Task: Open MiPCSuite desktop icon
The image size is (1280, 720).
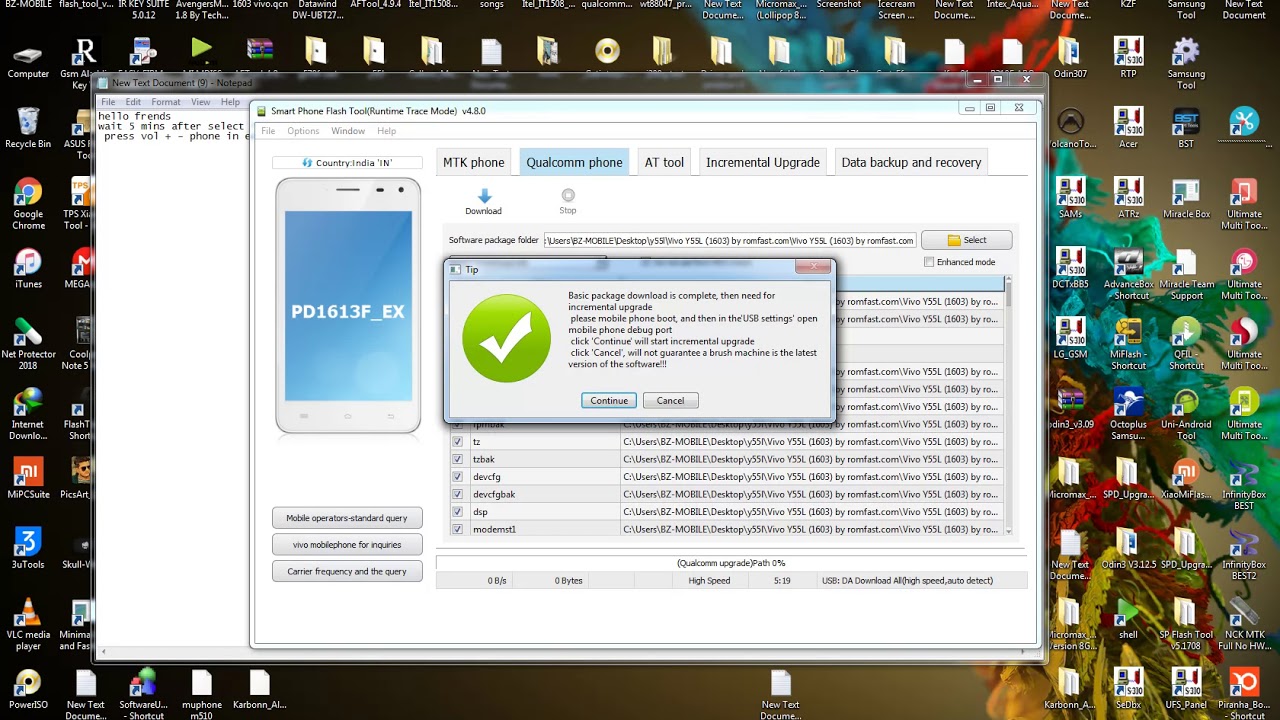Action: 28,478
